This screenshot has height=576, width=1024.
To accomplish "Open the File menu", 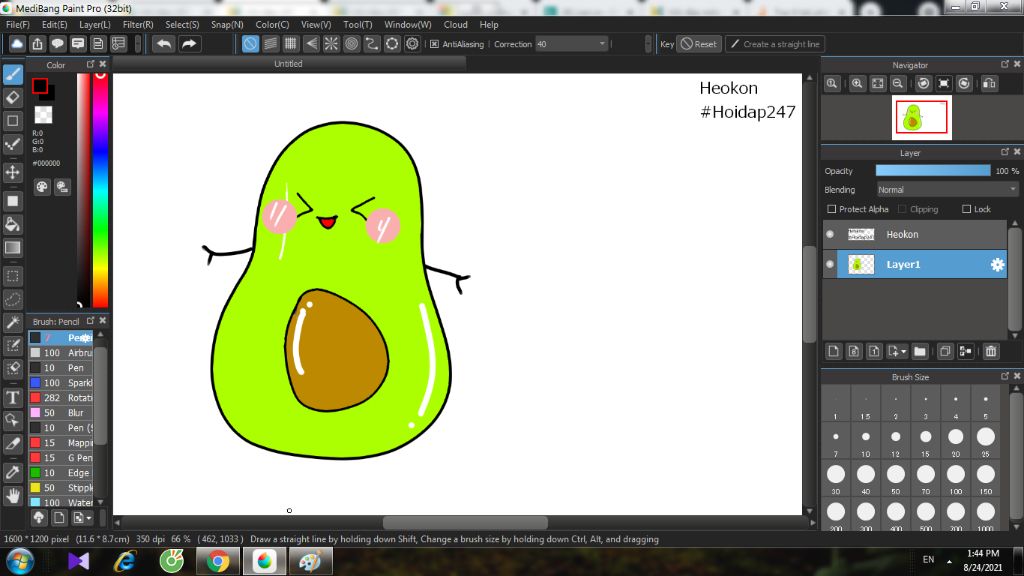I will (18, 25).
